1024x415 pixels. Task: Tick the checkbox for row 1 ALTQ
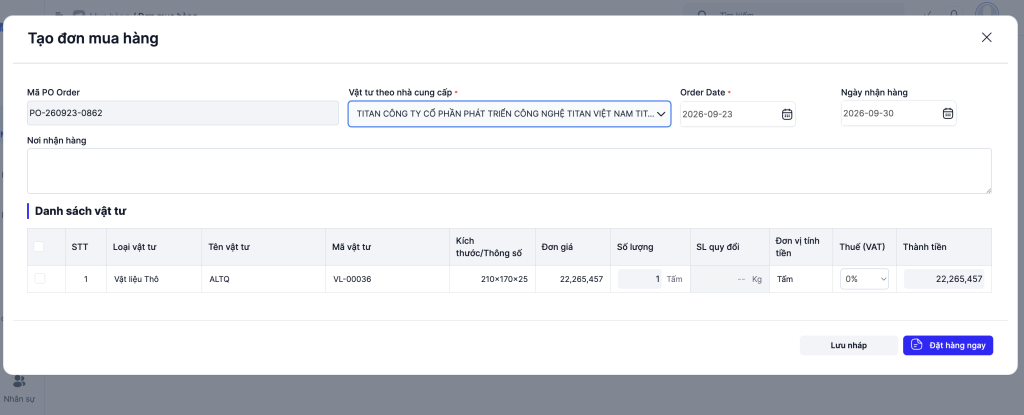pyautogui.click(x=40, y=278)
